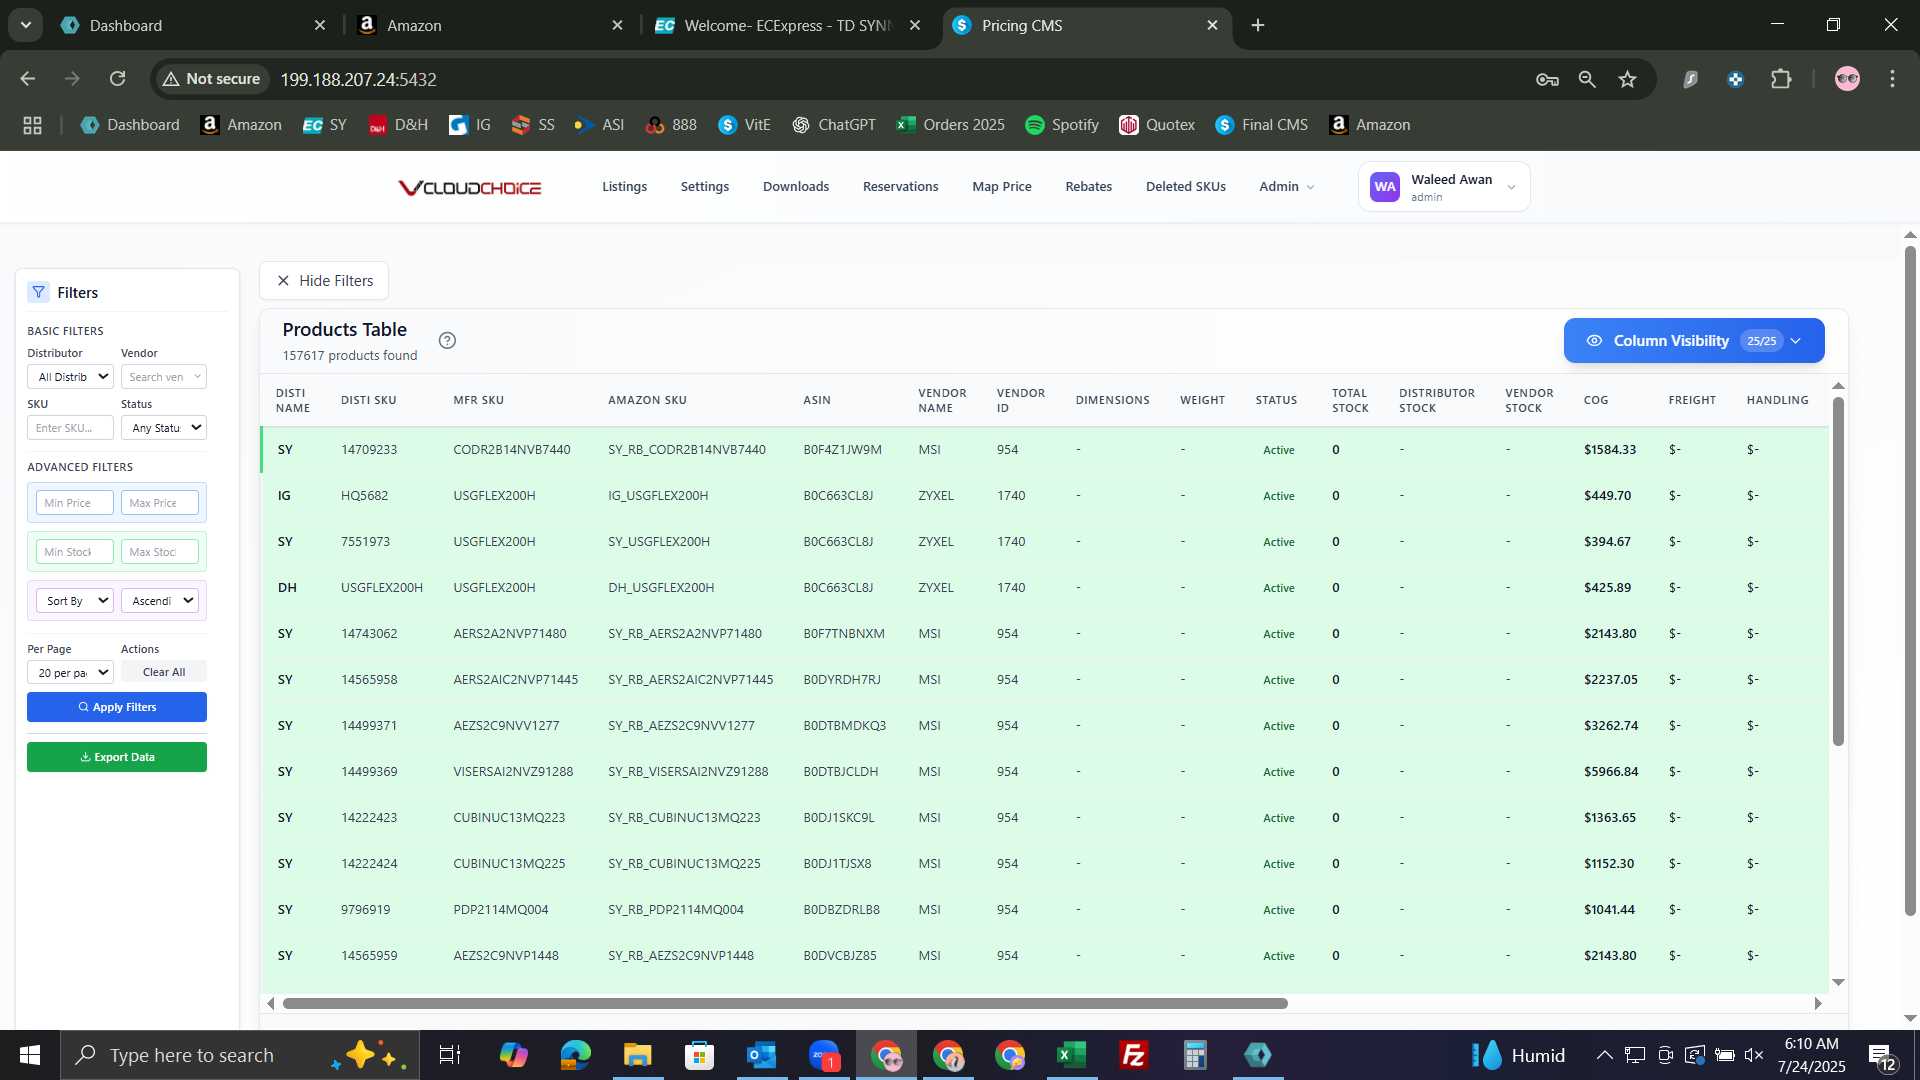Open the password key icon in address bar
The height and width of the screenshot is (1080, 1920).
[x=1547, y=79]
